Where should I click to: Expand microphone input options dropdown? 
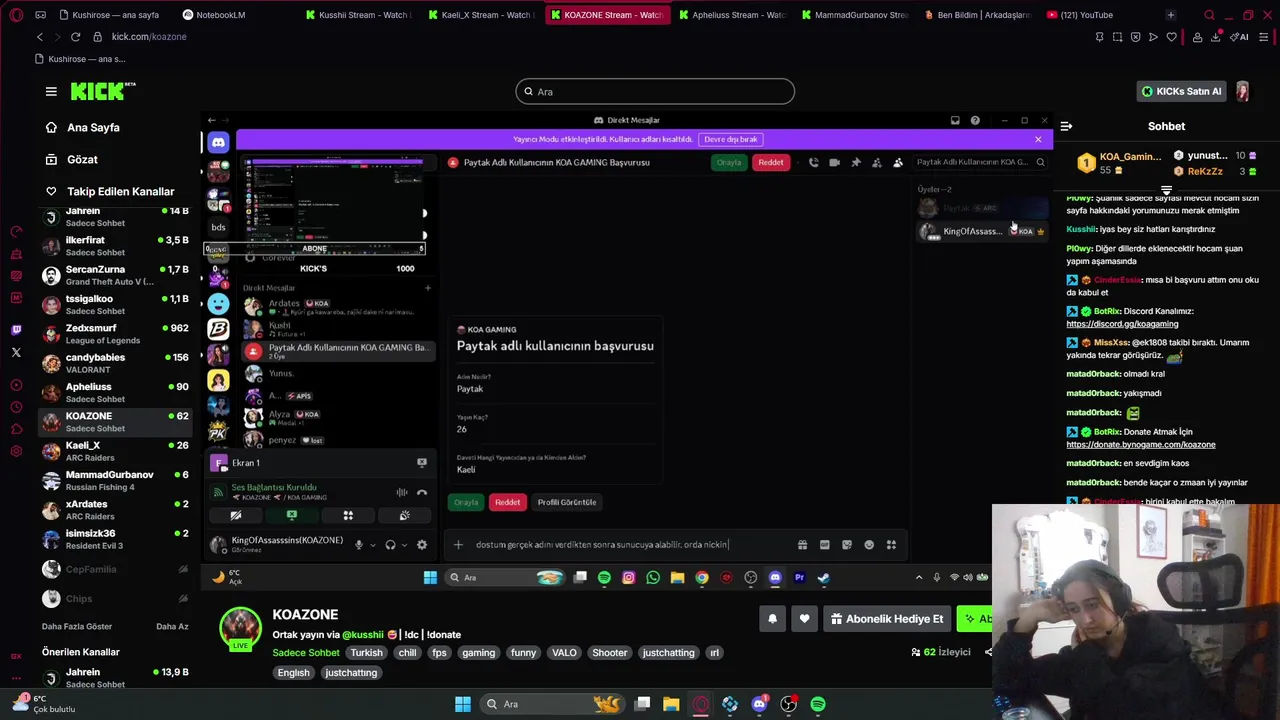click(x=372, y=545)
